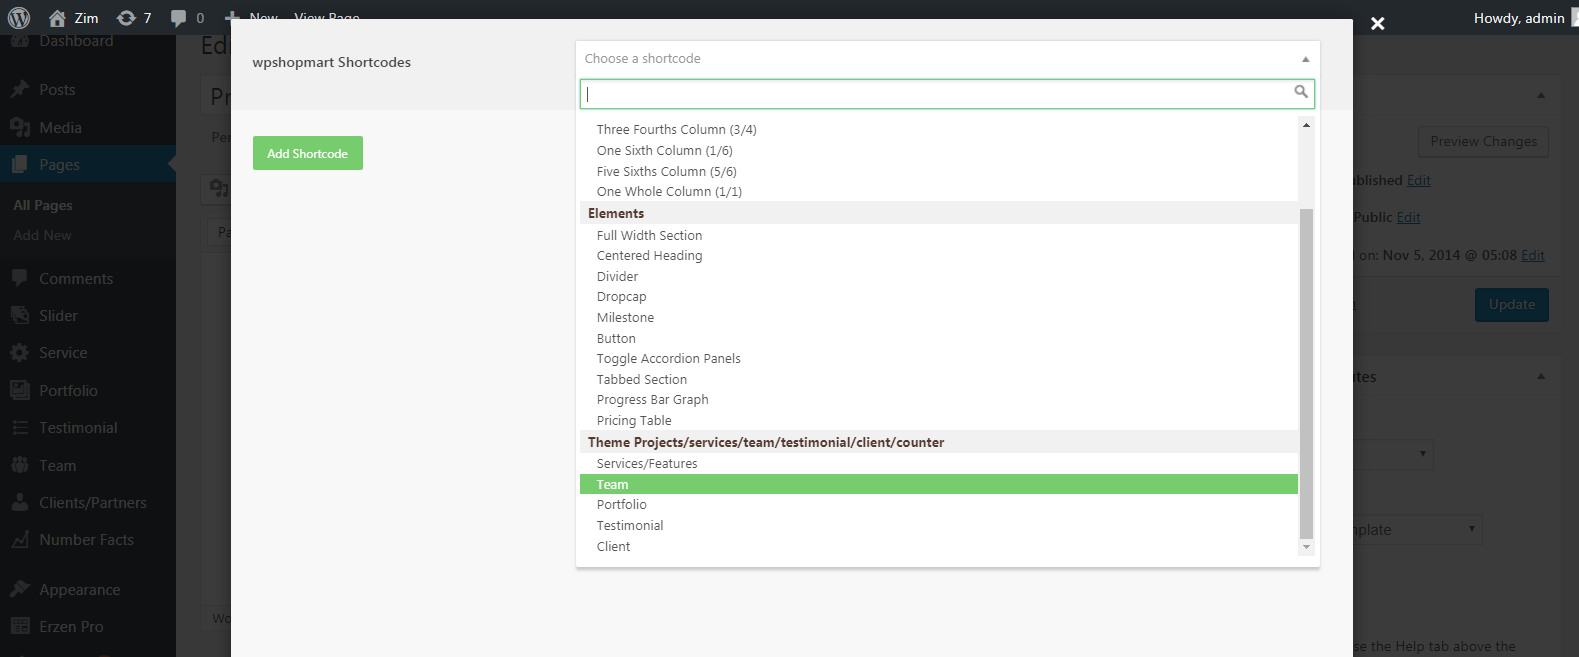Screen dimensions: 1579x657
Task: Select Three Fourths Column (3/4) option
Action: tap(939, 130)
